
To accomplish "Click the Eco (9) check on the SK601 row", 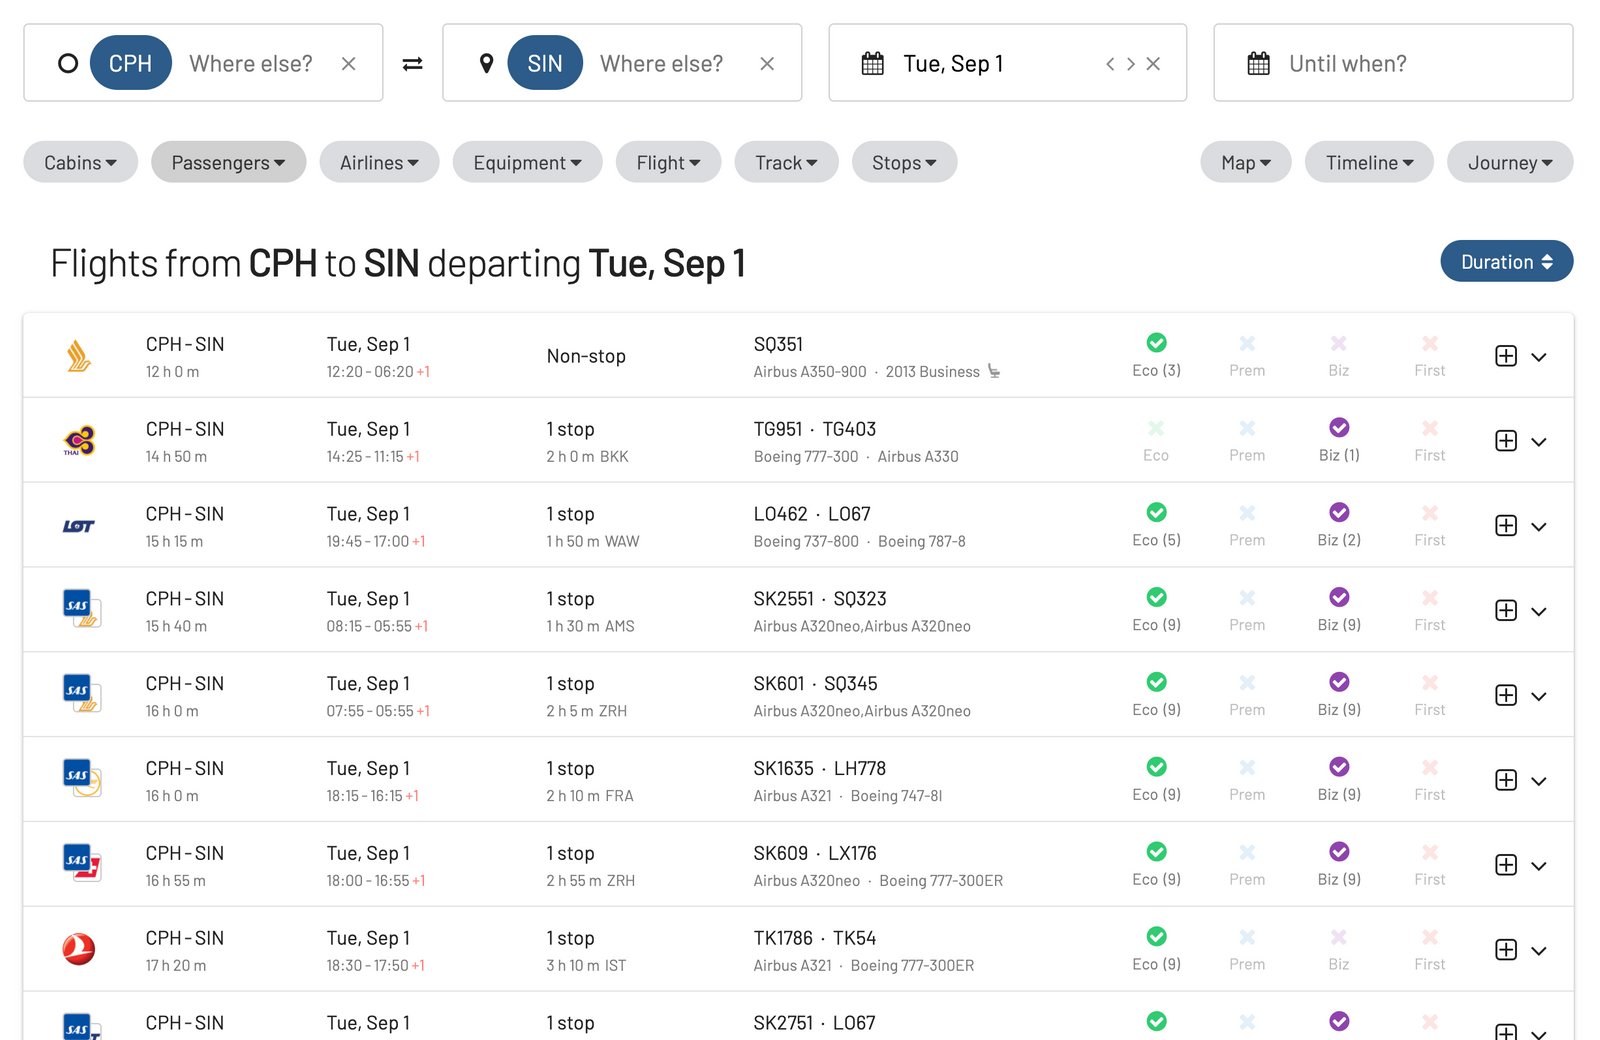I will coord(1156,682).
